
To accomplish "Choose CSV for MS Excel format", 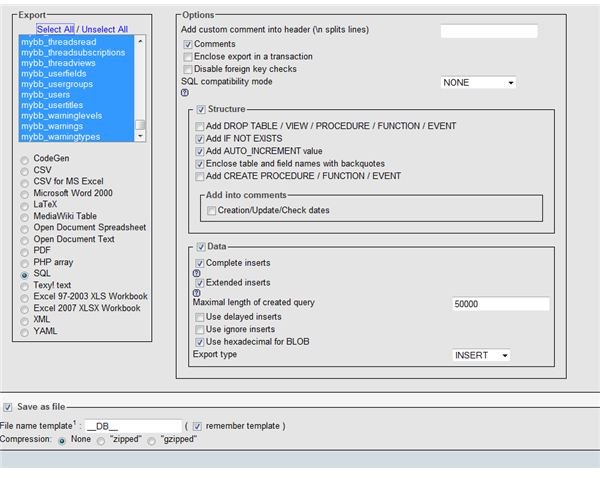I will (x=24, y=183).
